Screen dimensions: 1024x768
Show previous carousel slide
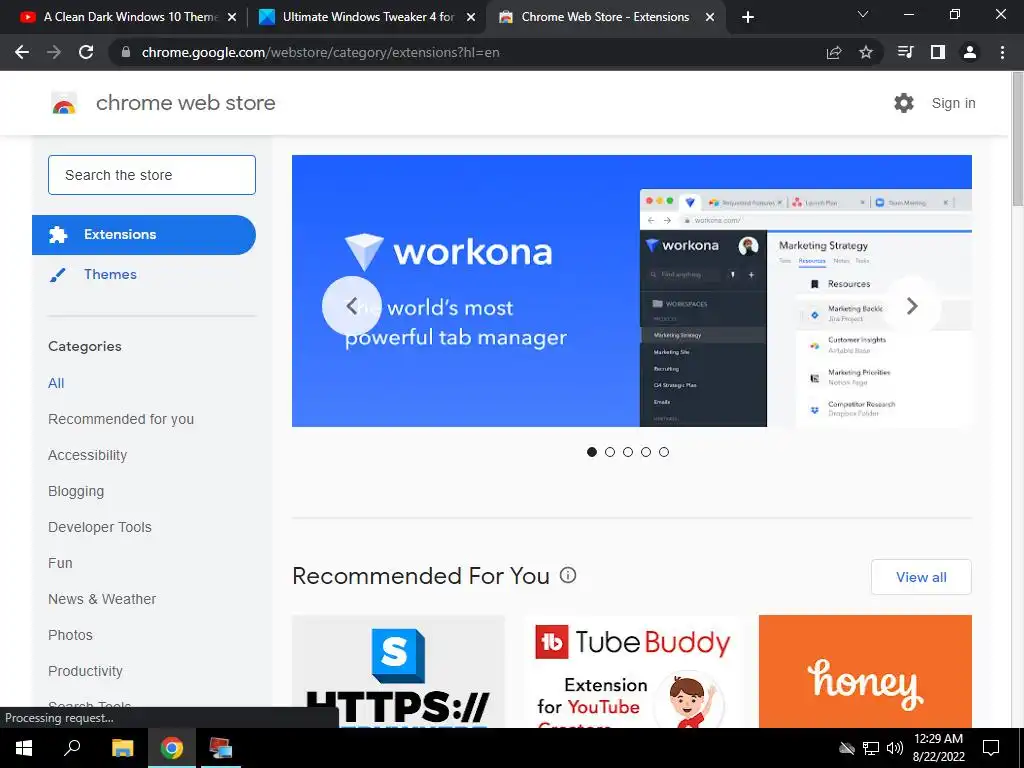[351, 306]
